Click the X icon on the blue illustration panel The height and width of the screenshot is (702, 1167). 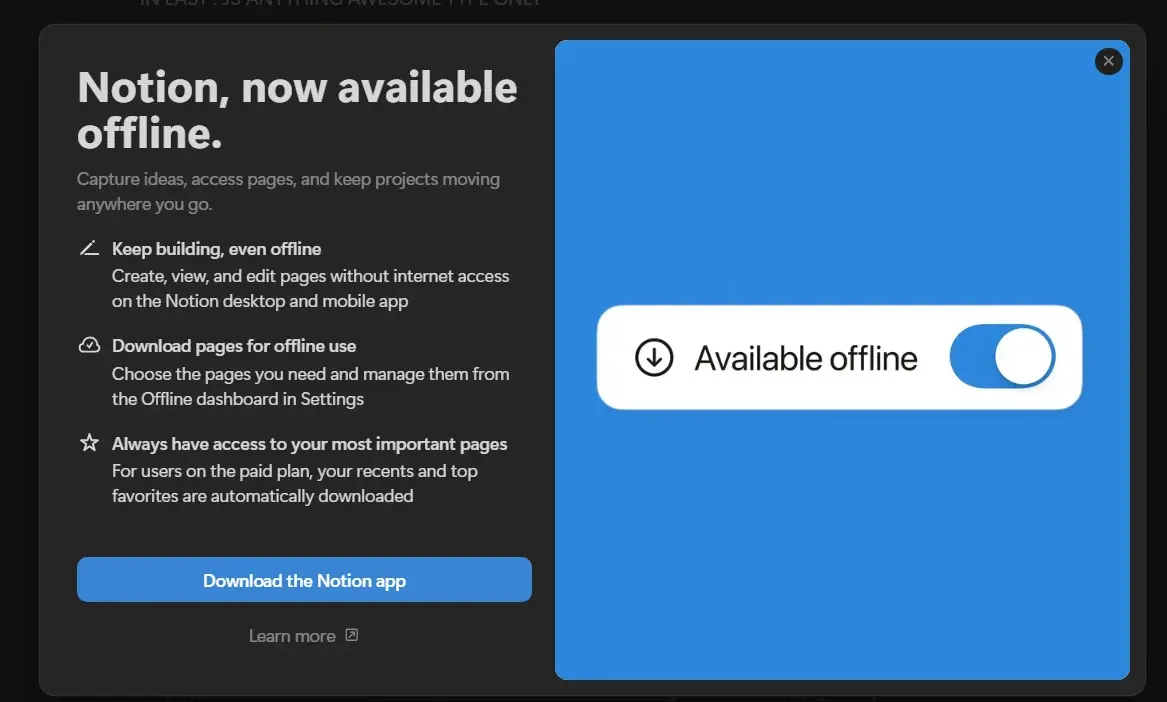1108,61
